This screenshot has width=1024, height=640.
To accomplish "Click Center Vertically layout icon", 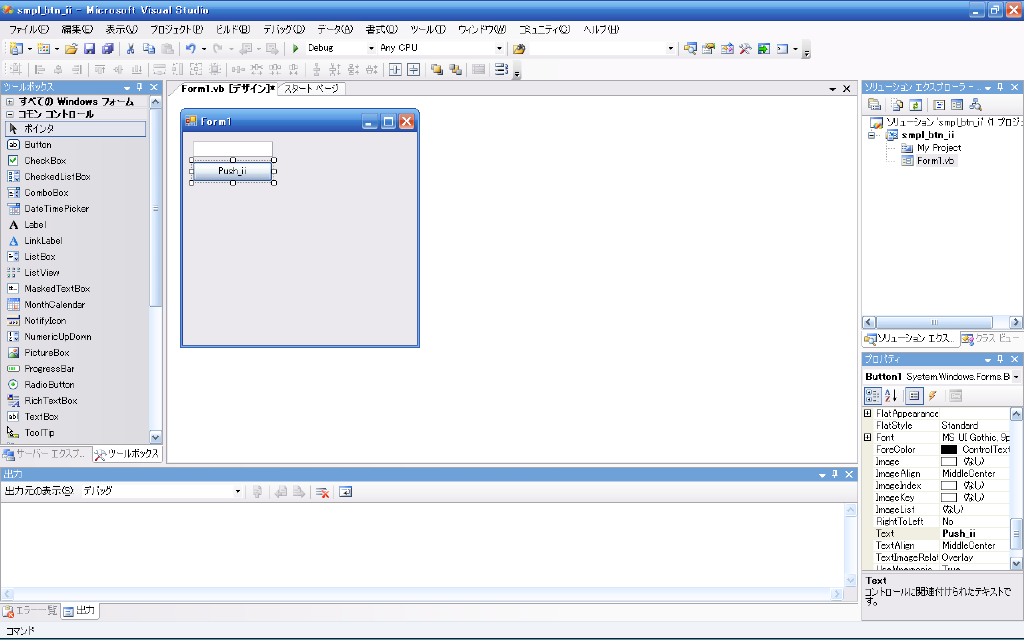I will click(413, 69).
